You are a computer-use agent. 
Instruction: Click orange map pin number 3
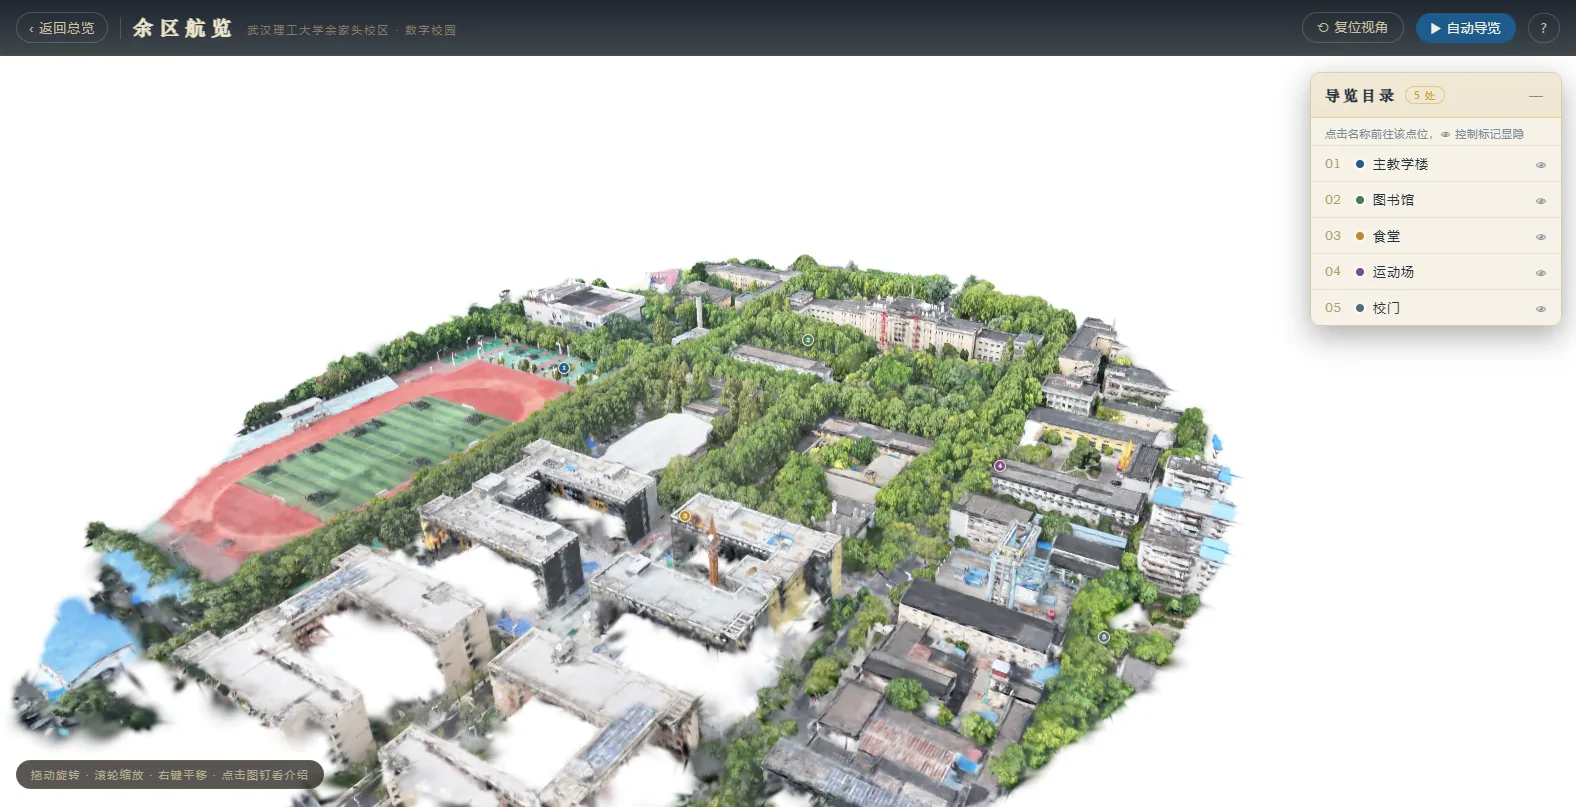[x=685, y=516]
